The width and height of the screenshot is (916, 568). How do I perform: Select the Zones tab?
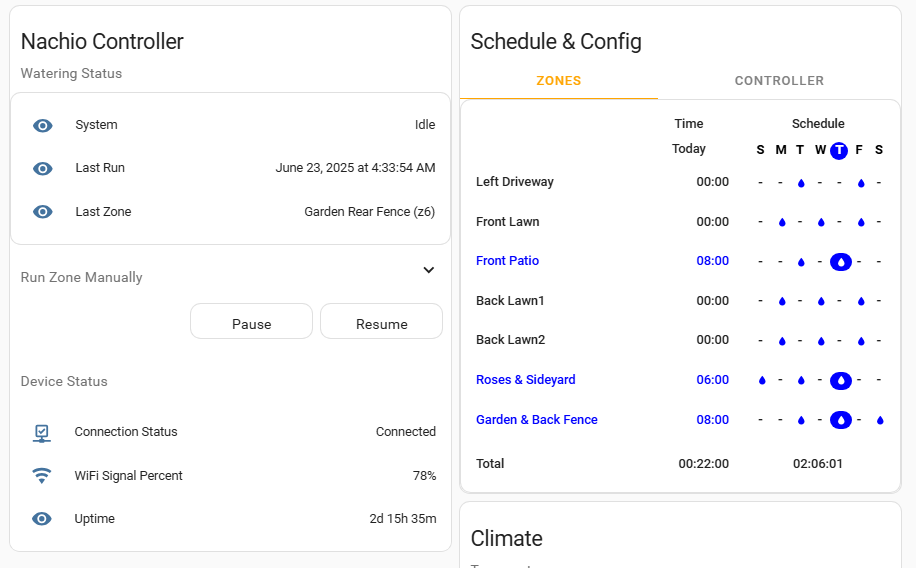click(x=558, y=81)
